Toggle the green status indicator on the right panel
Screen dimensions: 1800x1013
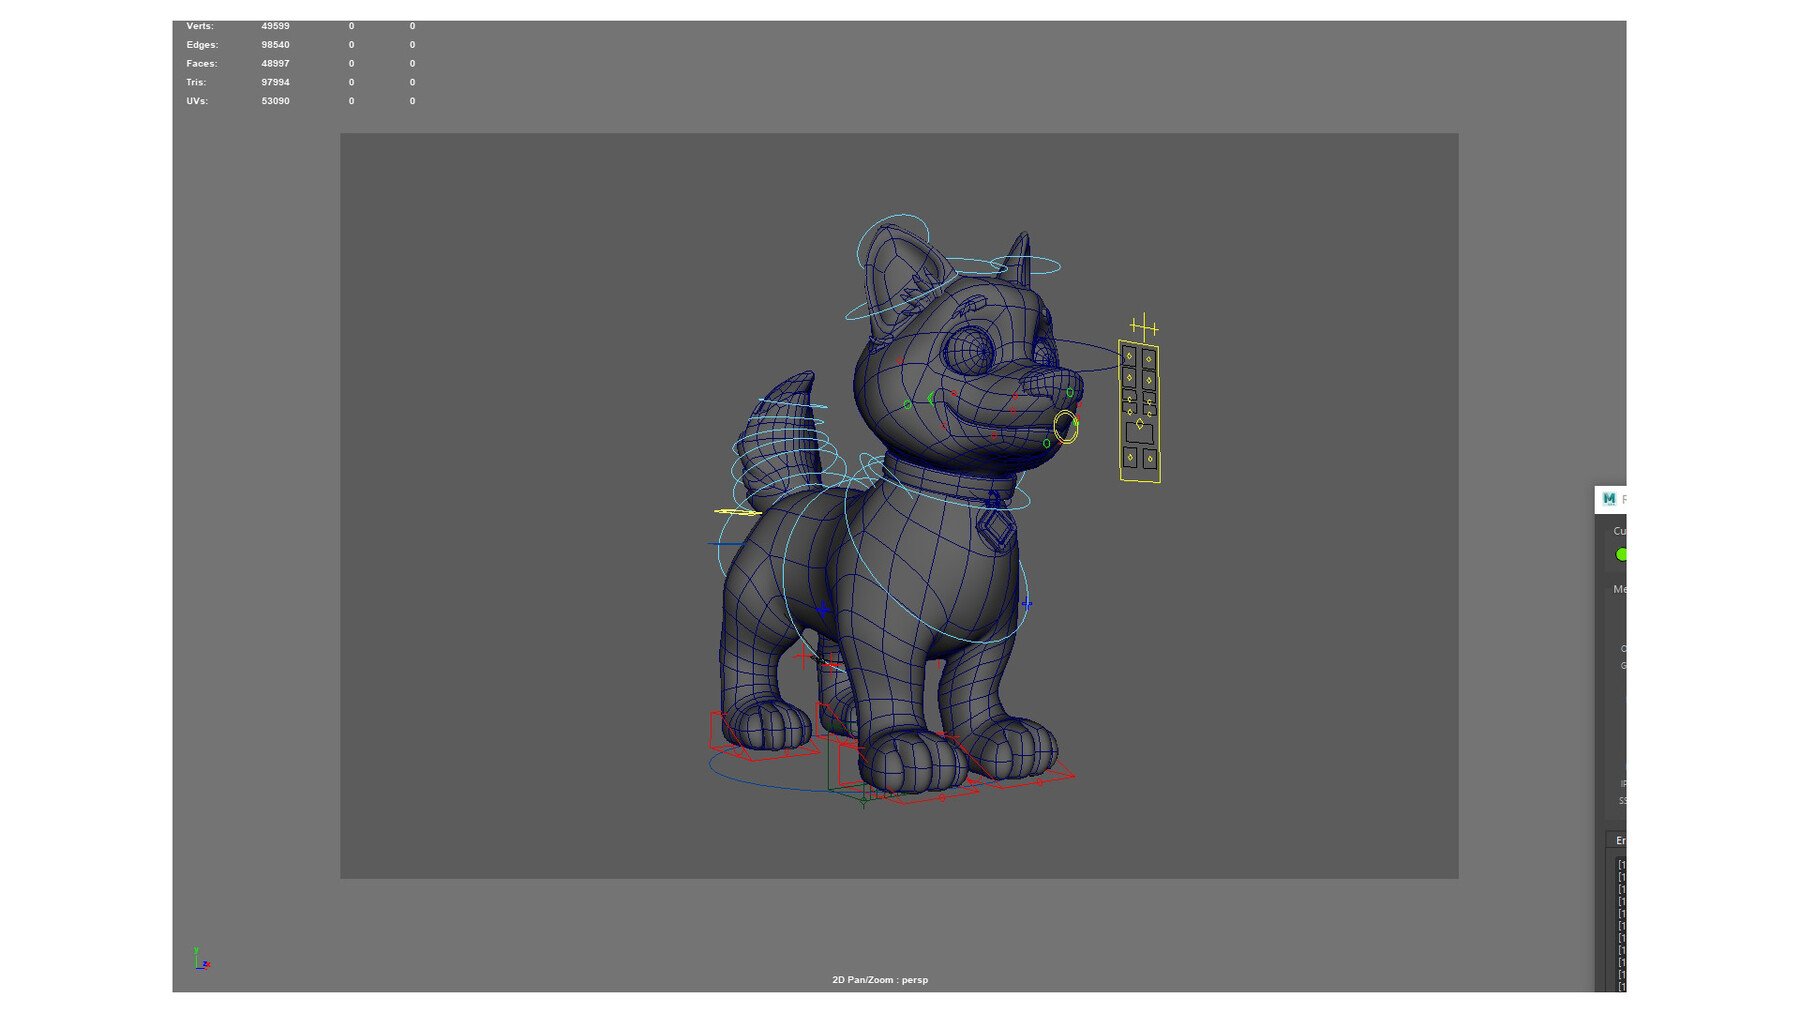coord(1624,555)
